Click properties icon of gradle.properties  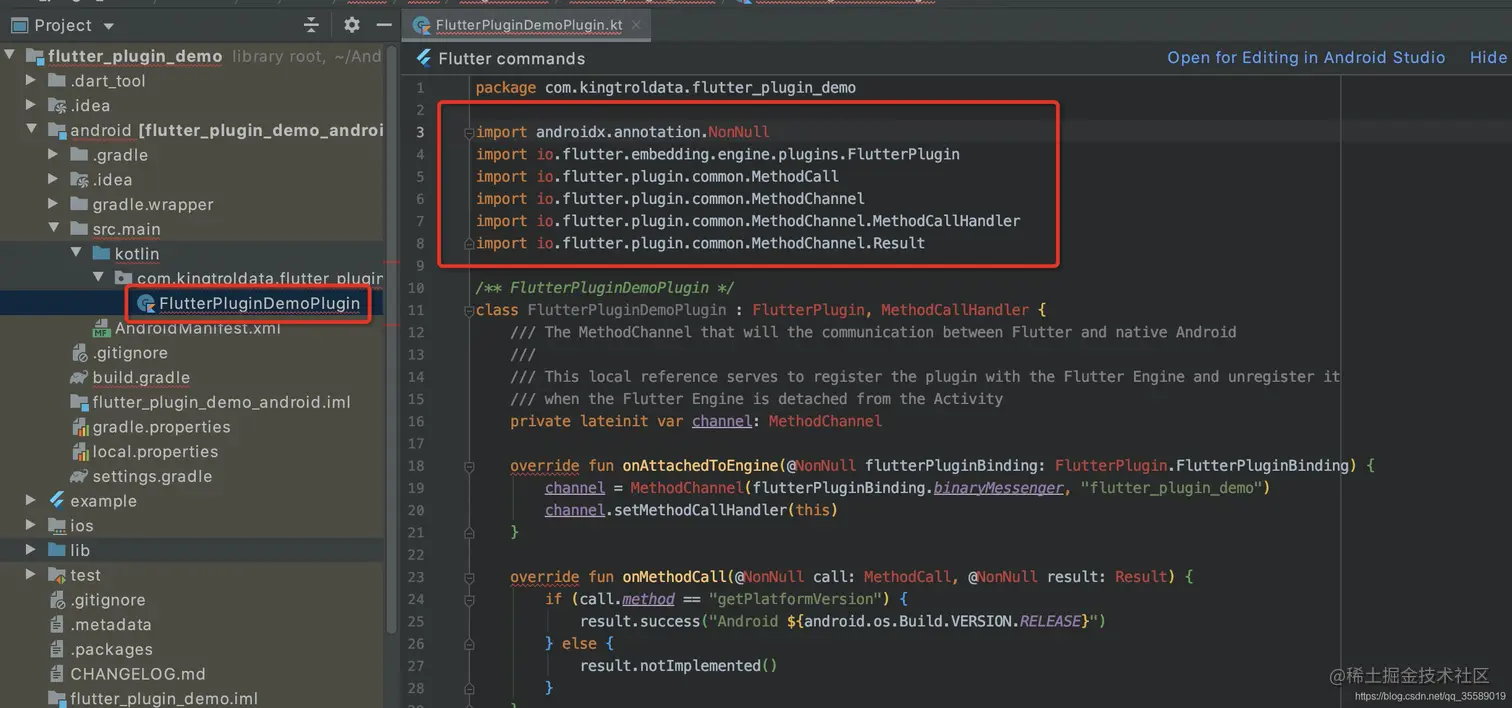point(79,427)
